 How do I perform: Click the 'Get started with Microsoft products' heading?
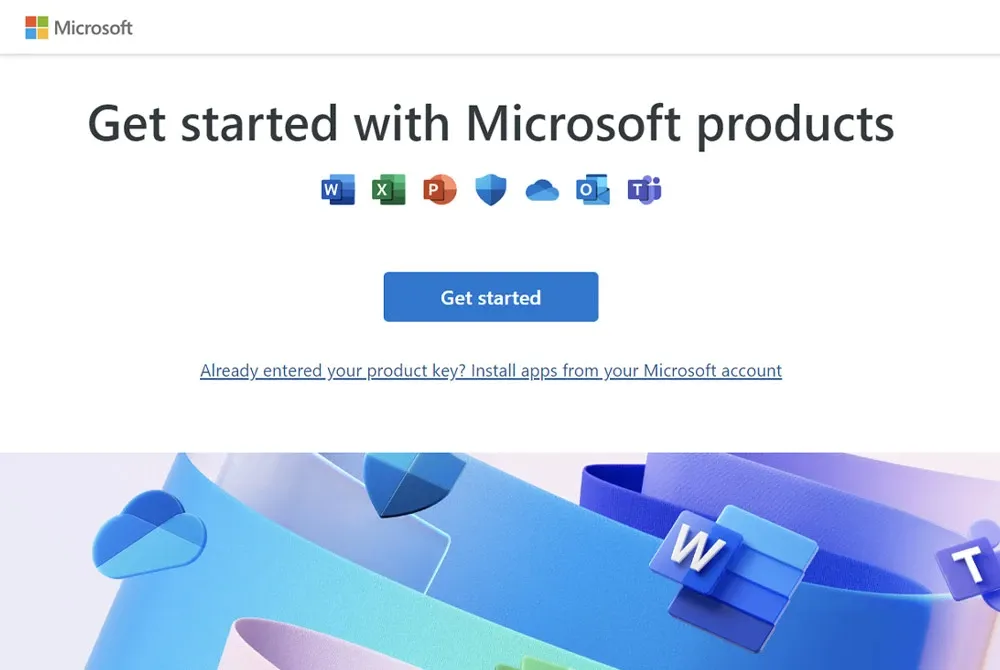tap(491, 123)
